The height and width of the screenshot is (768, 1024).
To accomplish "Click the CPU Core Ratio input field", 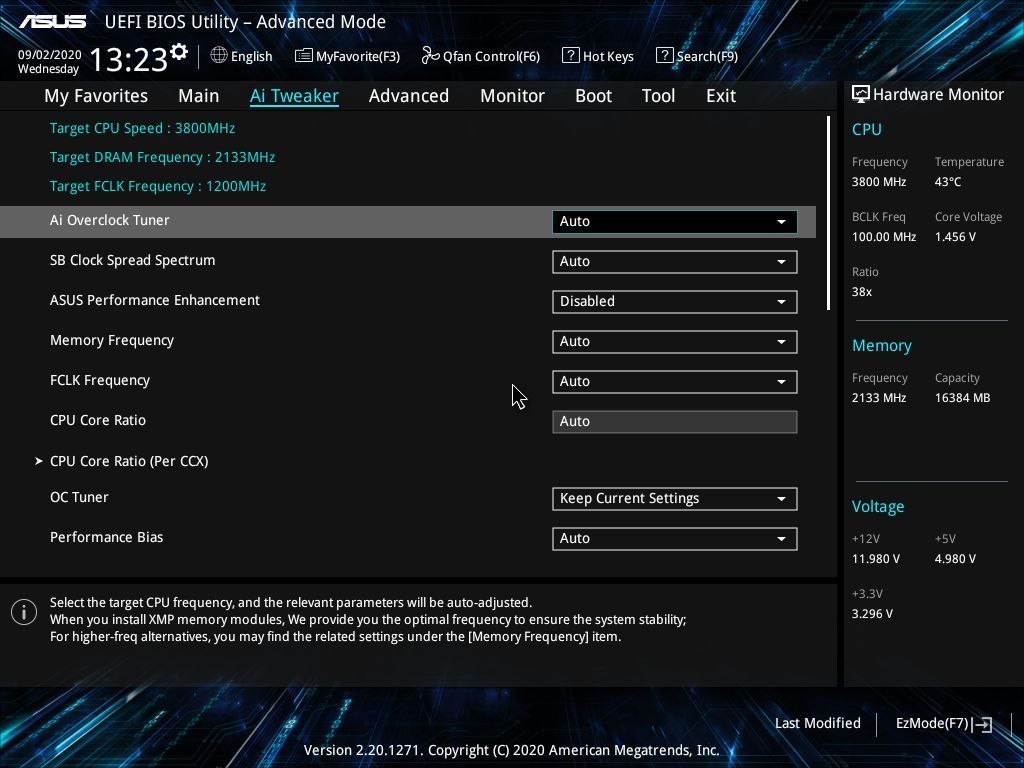I will click(x=675, y=421).
